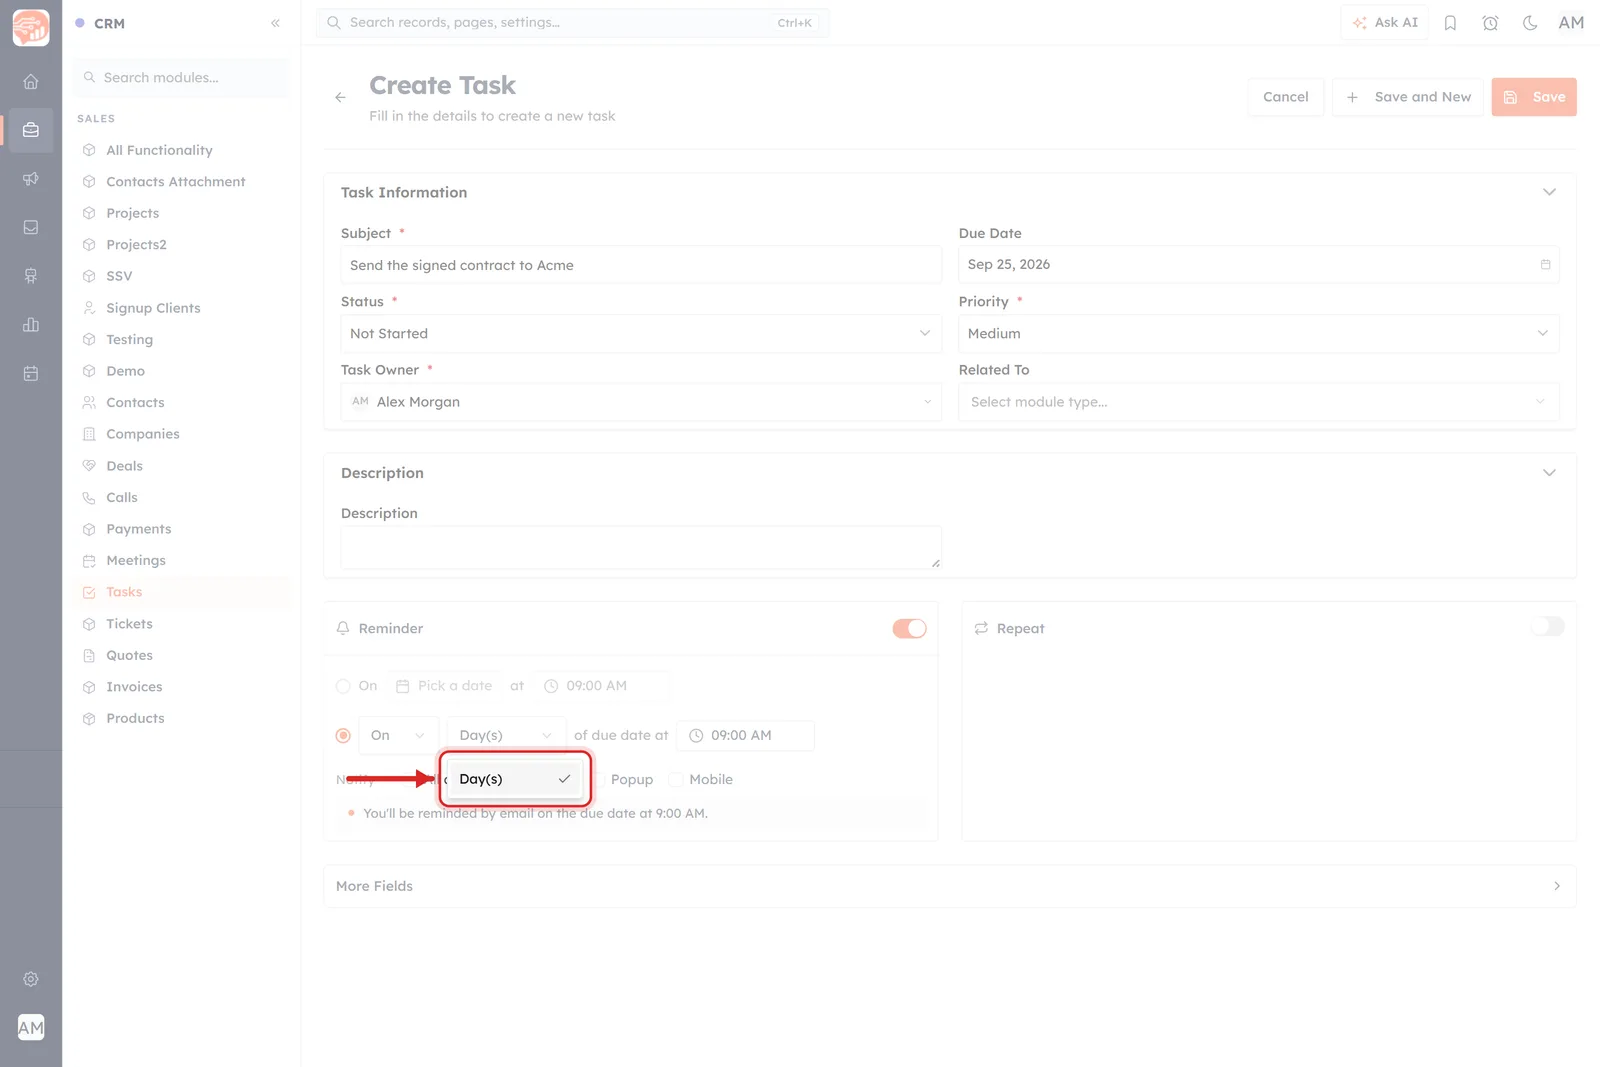Open the Status dropdown showing Not Started

coord(641,333)
